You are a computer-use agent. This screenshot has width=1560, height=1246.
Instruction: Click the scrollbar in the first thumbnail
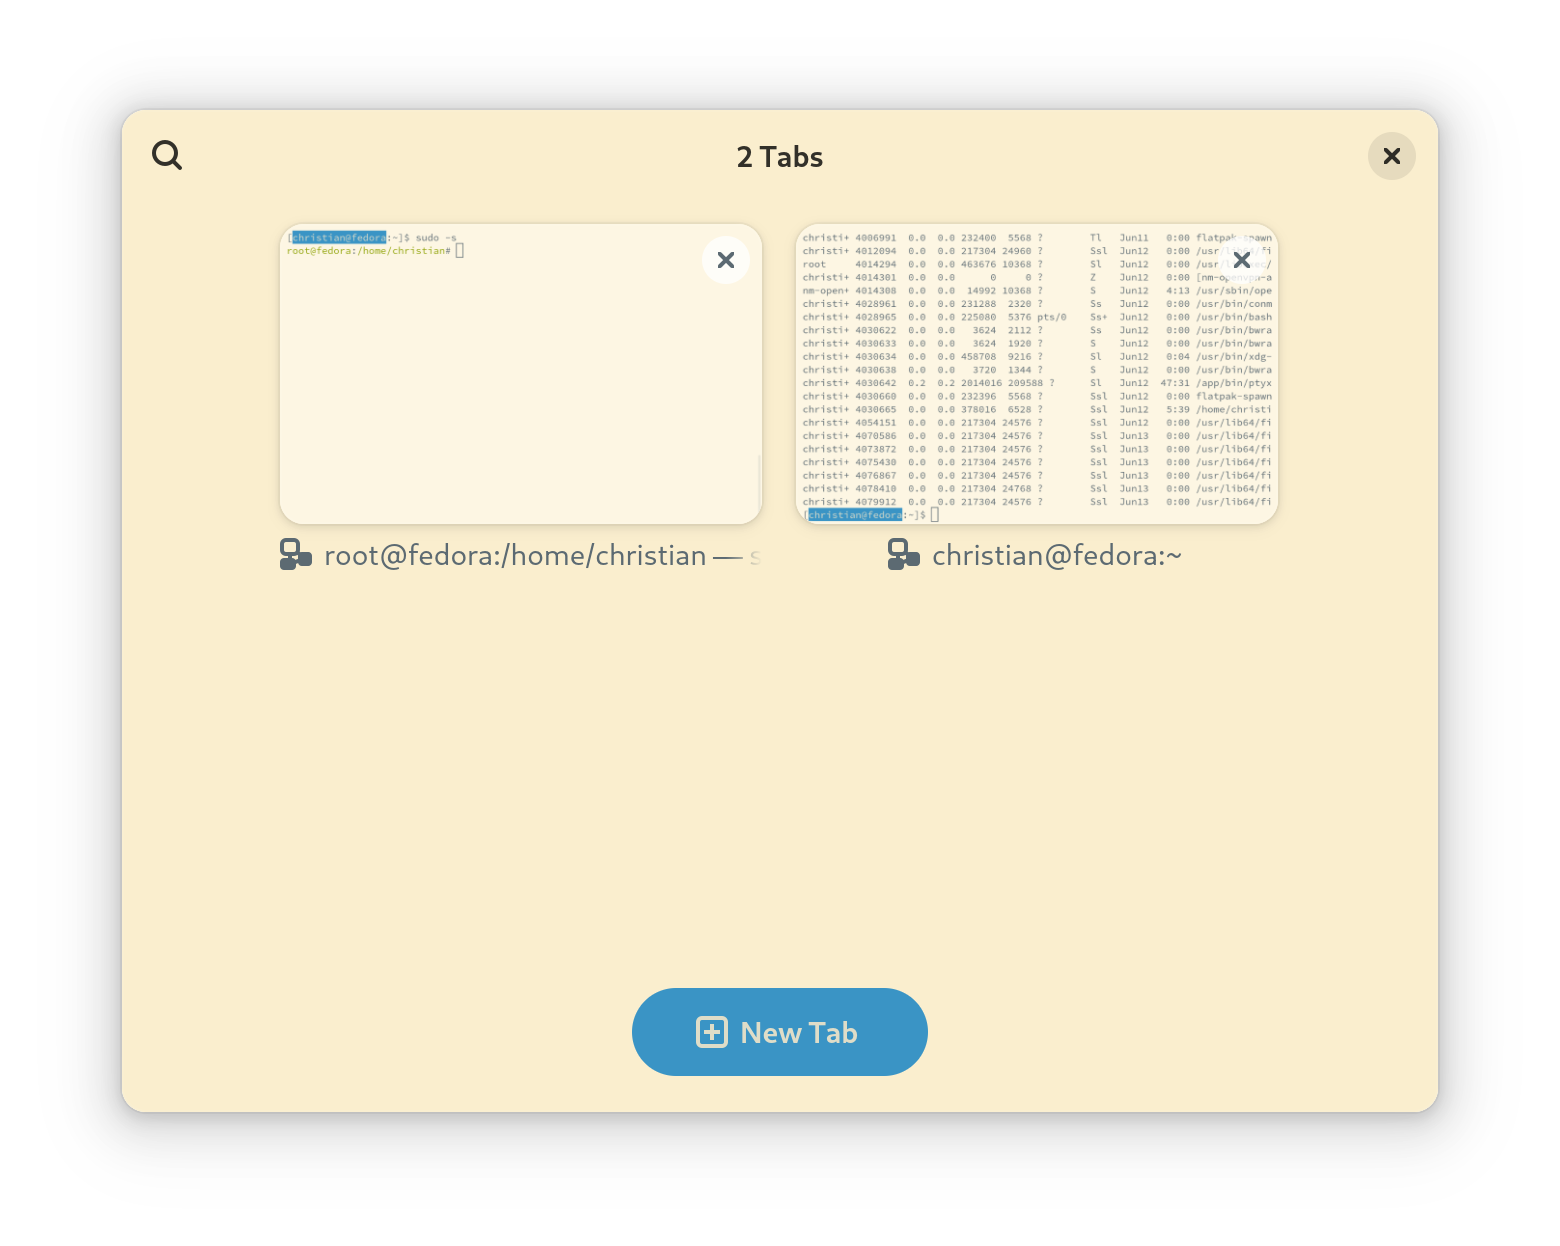759,480
